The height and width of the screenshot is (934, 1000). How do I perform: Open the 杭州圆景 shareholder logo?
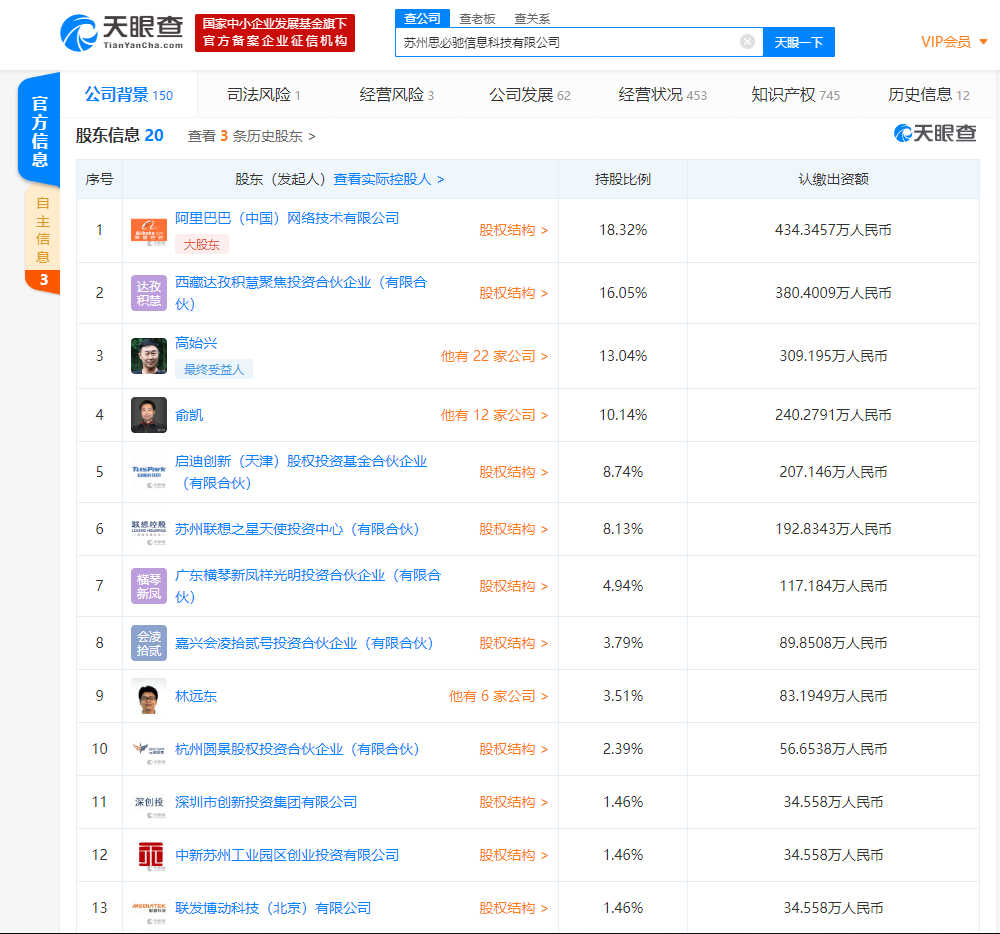tap(149, 749)
